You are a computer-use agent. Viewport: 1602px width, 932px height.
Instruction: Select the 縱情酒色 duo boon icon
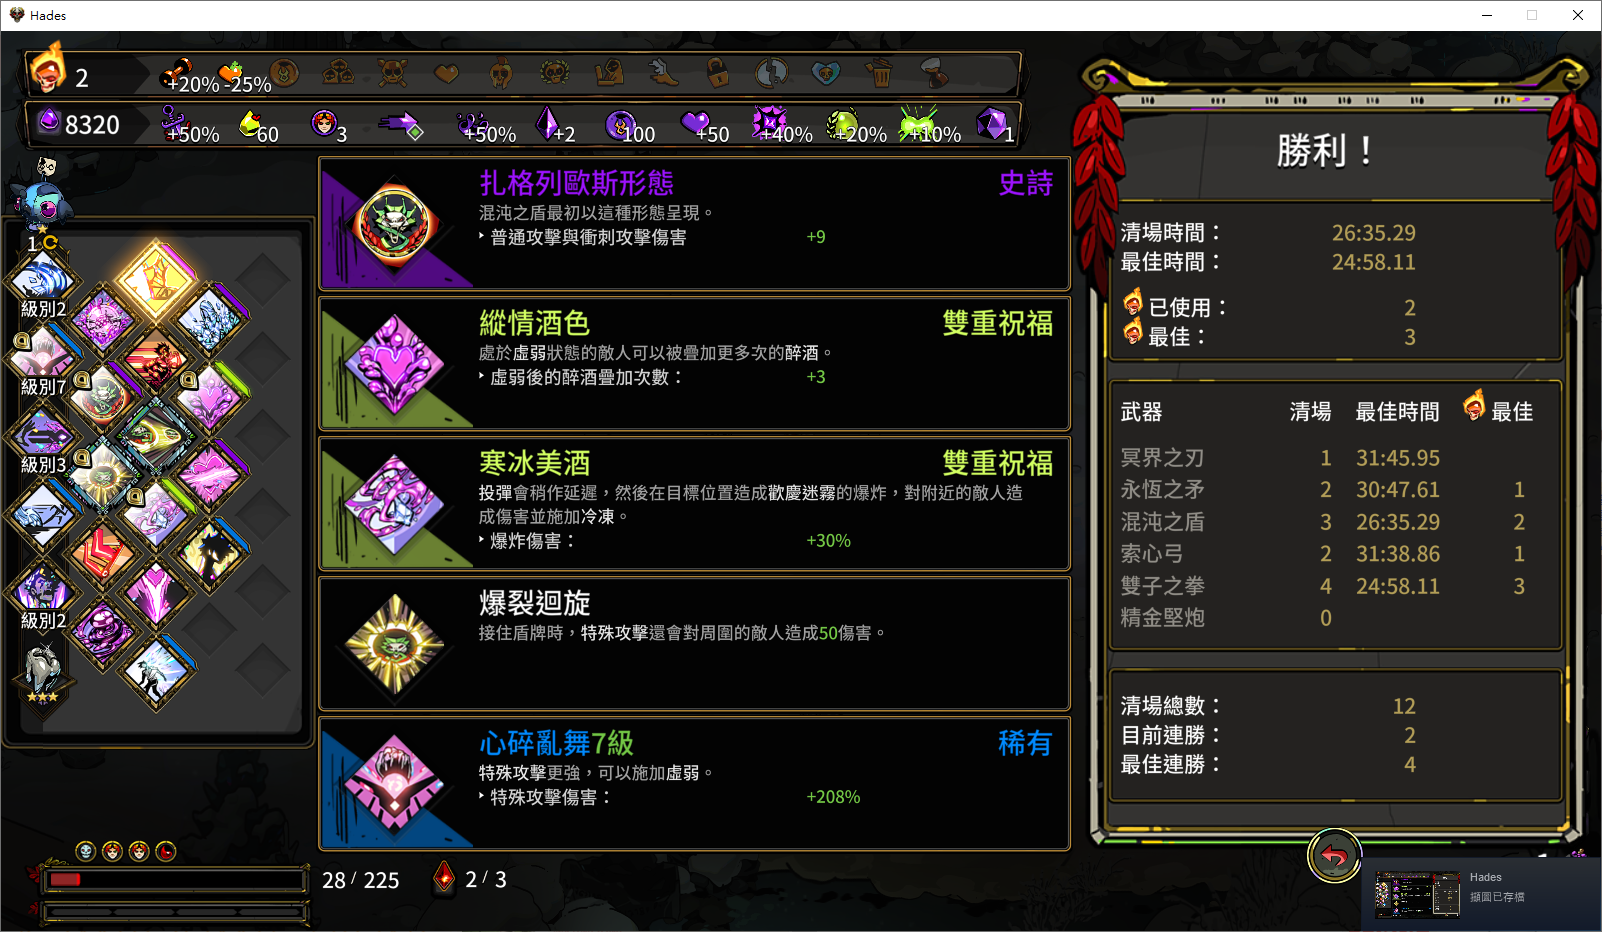pyautogui.click(x=394, y=364)
